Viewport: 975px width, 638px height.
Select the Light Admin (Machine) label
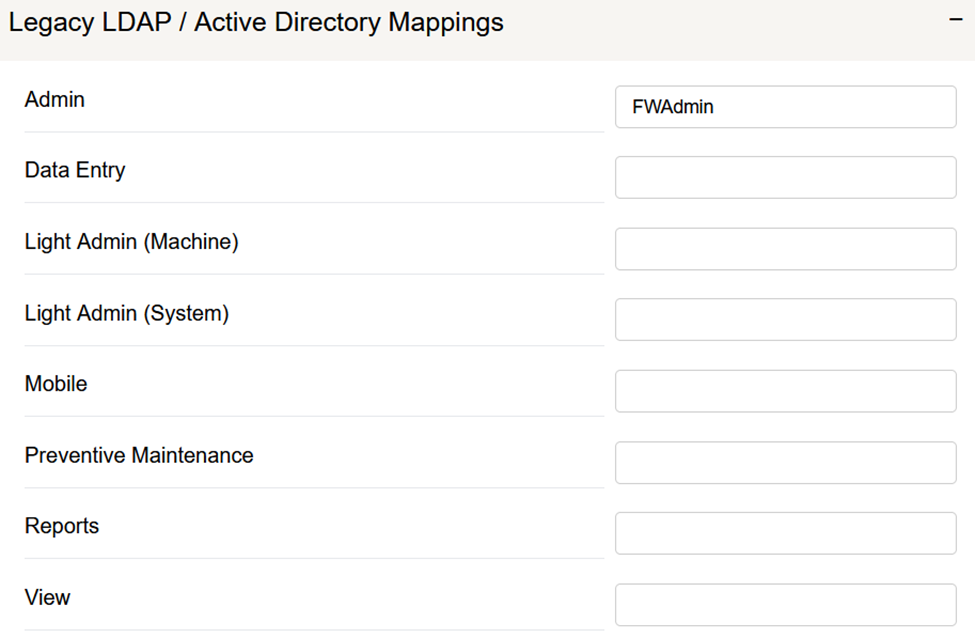pyautogui.click(x=131, y=242)
